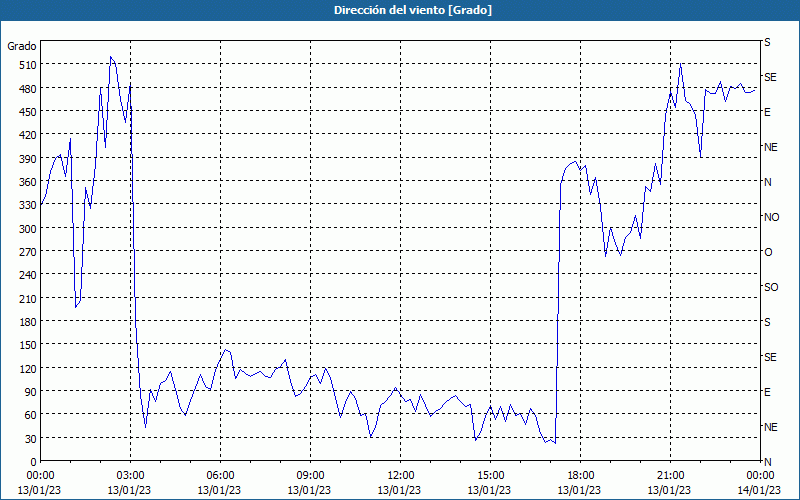The width and height of the screenshot is (800, 500).
Task: Select the '420' degree axis label
Action: point(28,135)
